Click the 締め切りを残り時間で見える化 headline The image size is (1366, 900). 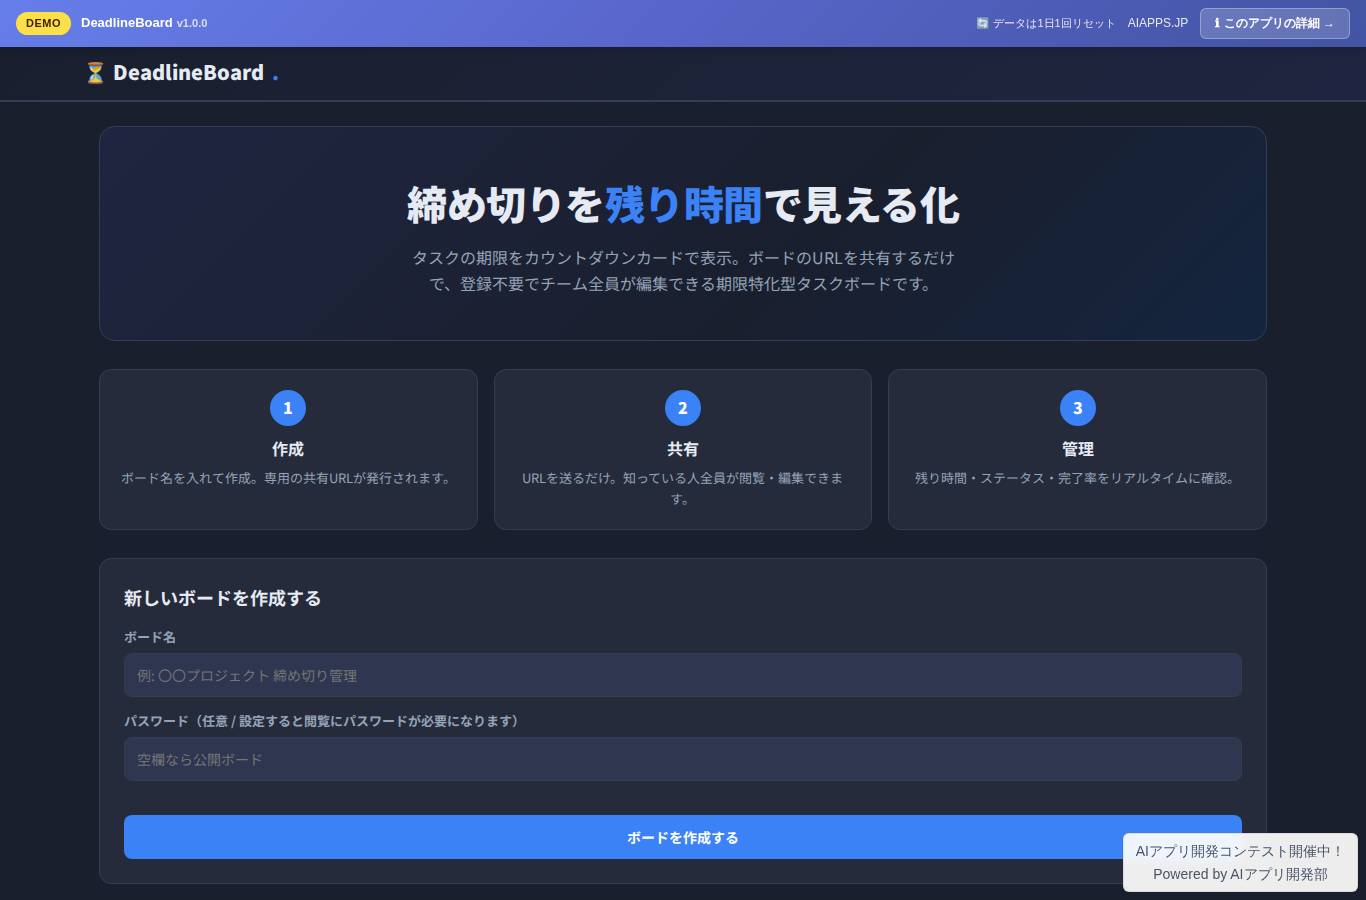click(683, 205)
